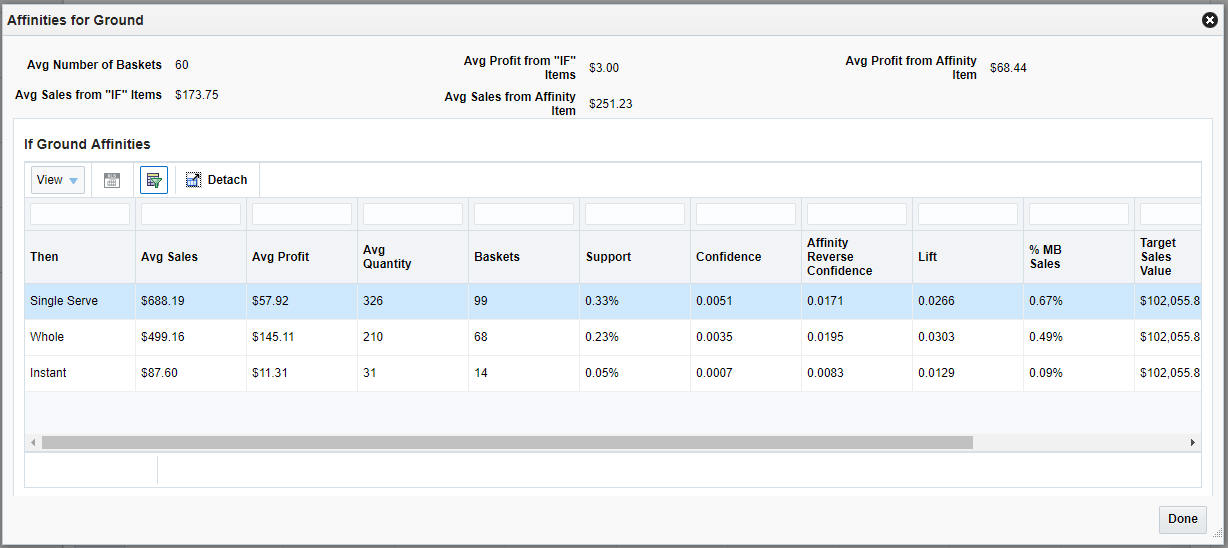1228x548 pixels.
Task: Select the Whole affinity row
Action: click(612, 337)
